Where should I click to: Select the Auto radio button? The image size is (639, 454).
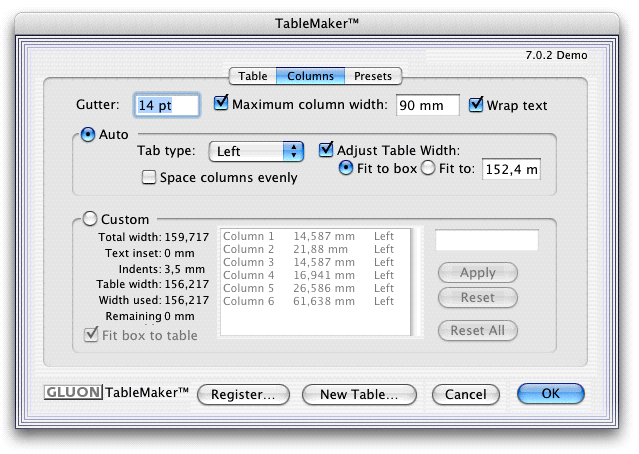tap(88, 134)
